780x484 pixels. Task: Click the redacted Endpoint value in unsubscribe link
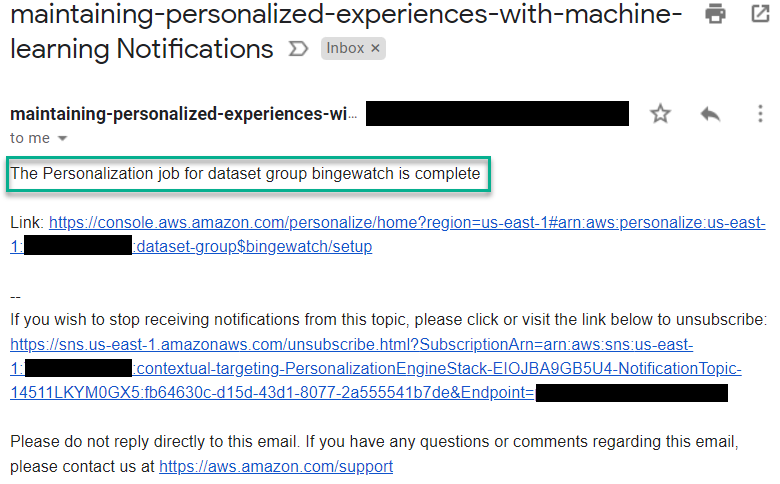tap(632, 393)
